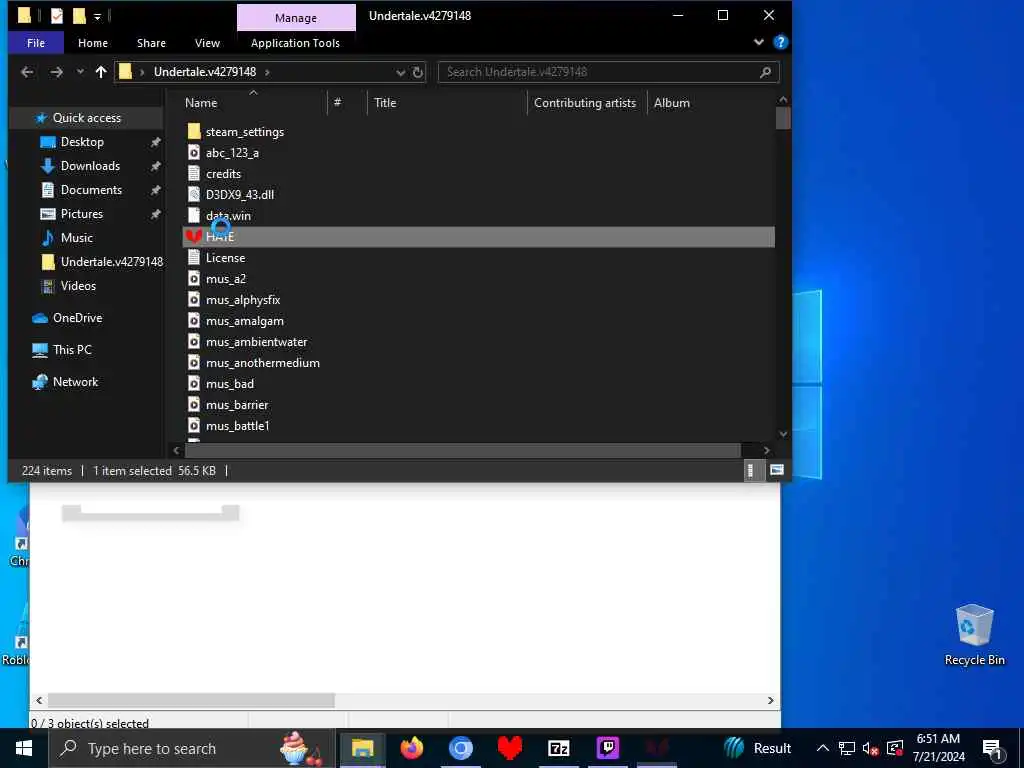Screen dimensions: 1024x768
Task: Select the mus_battle1 file
Action: click(x=238, y=426)
